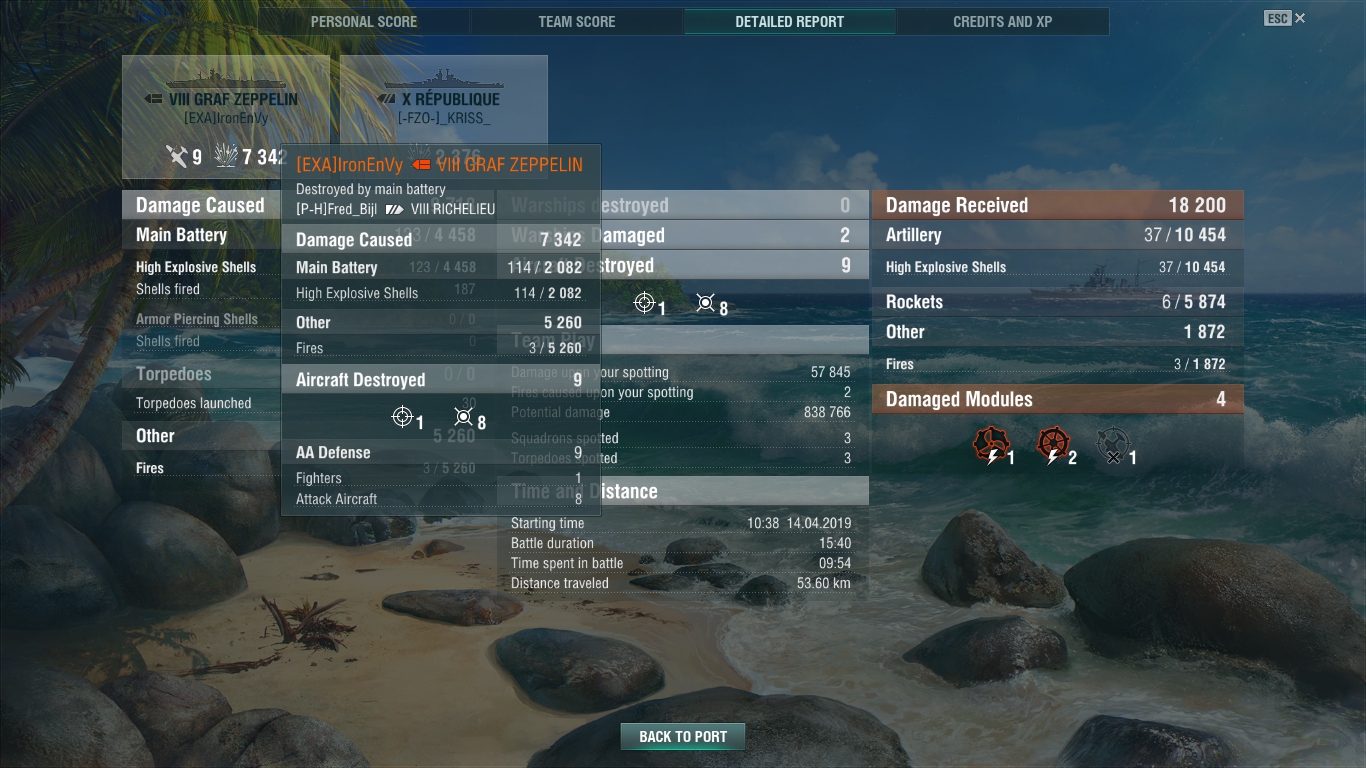The height and width of the screenshot is (768, 1366).
Task: Open the Personal Score tab
Action: (364, 22)
